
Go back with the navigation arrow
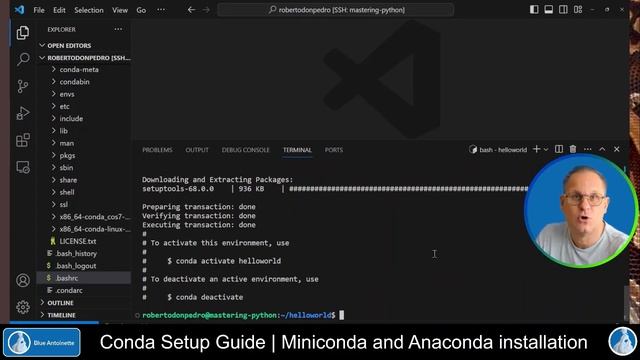click(191, 10)
